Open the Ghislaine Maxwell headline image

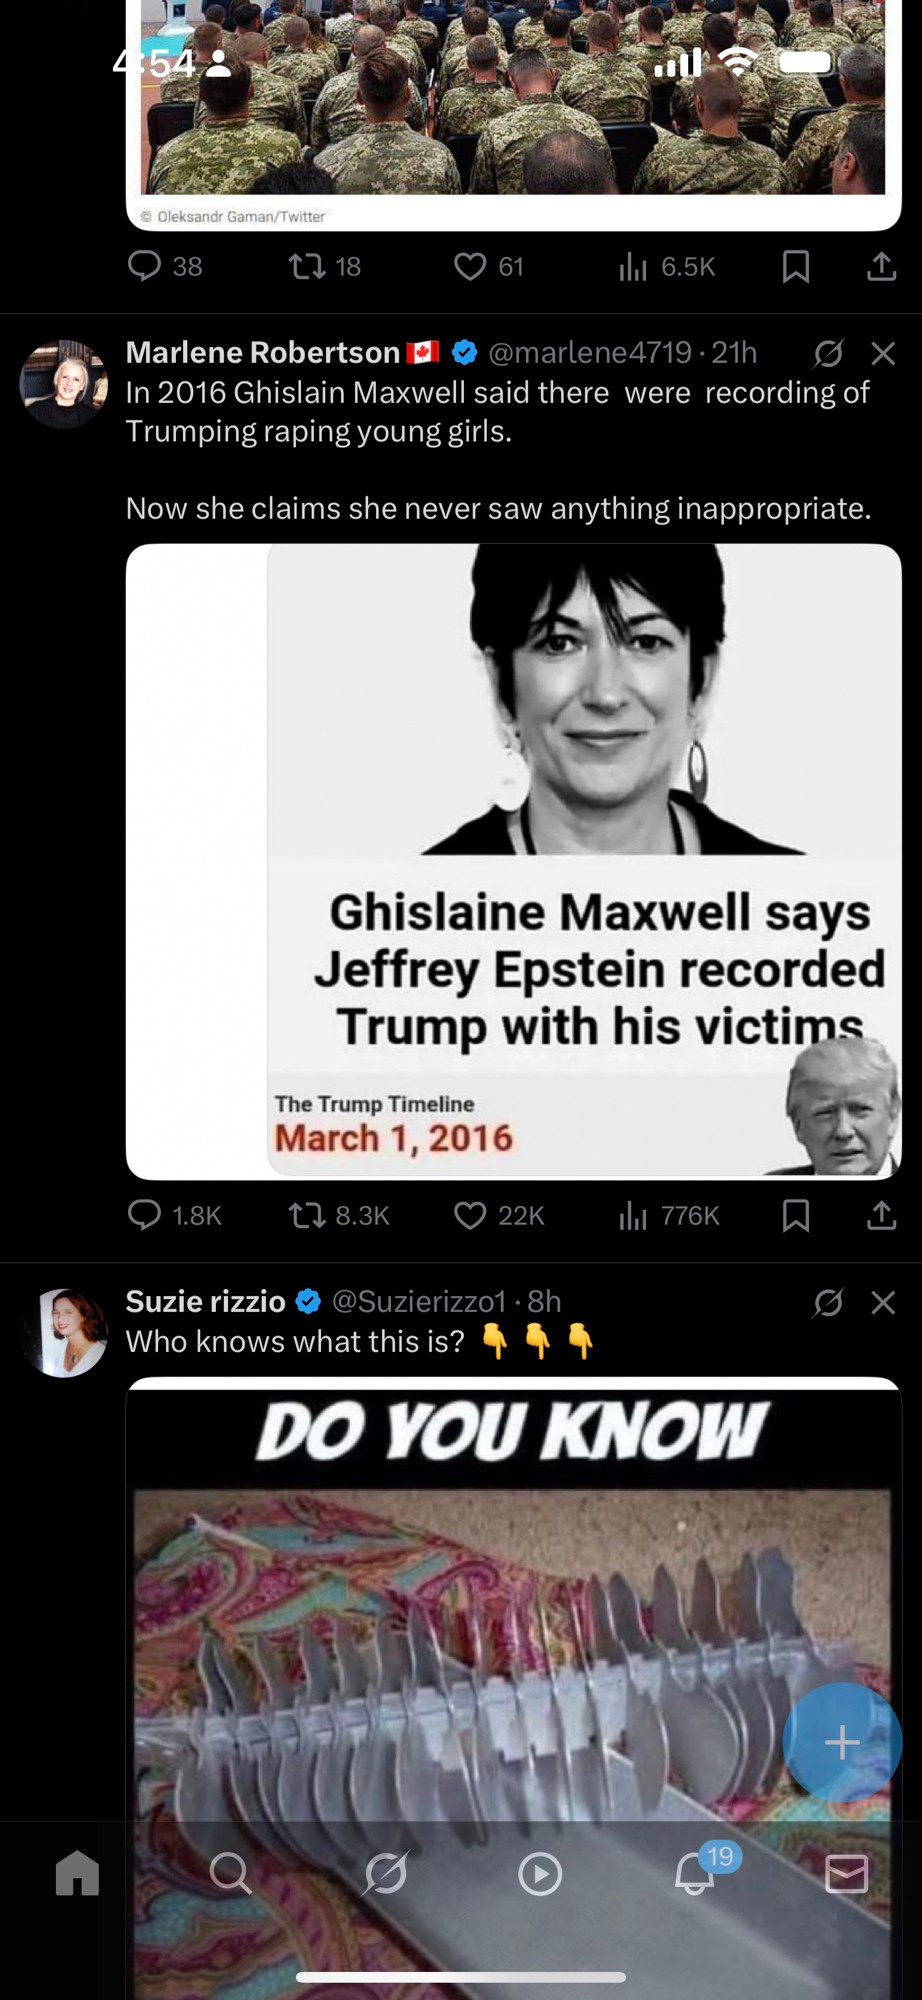(x=514, y=861)
